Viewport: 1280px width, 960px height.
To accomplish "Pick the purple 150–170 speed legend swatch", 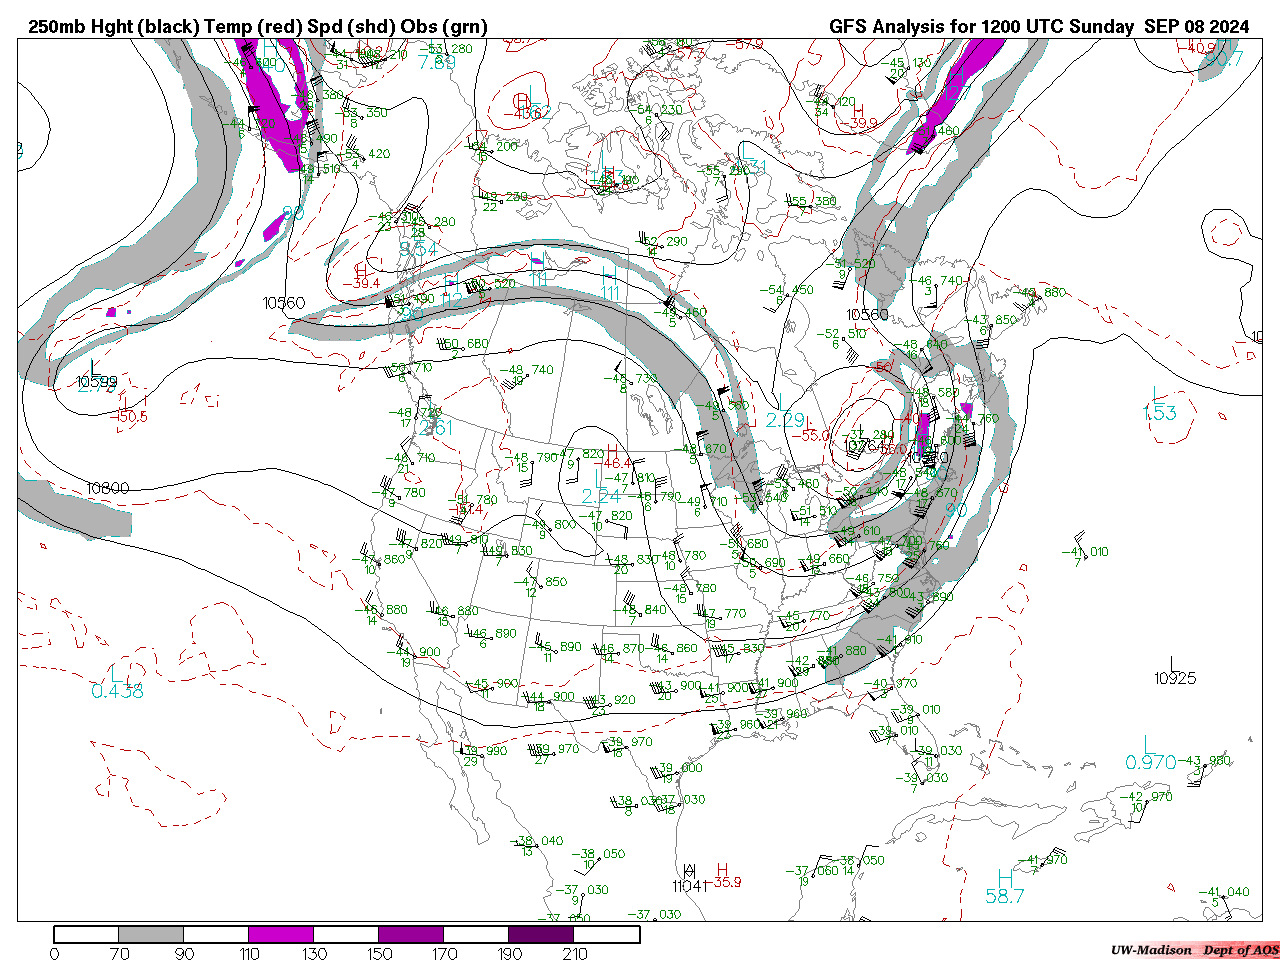I will pyautogui.click(x=411, y=934).
